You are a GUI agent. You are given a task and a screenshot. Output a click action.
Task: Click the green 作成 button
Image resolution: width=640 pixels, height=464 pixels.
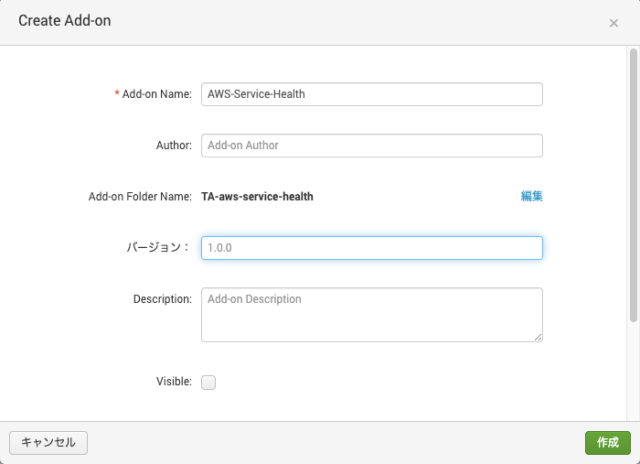click(608, 443)
